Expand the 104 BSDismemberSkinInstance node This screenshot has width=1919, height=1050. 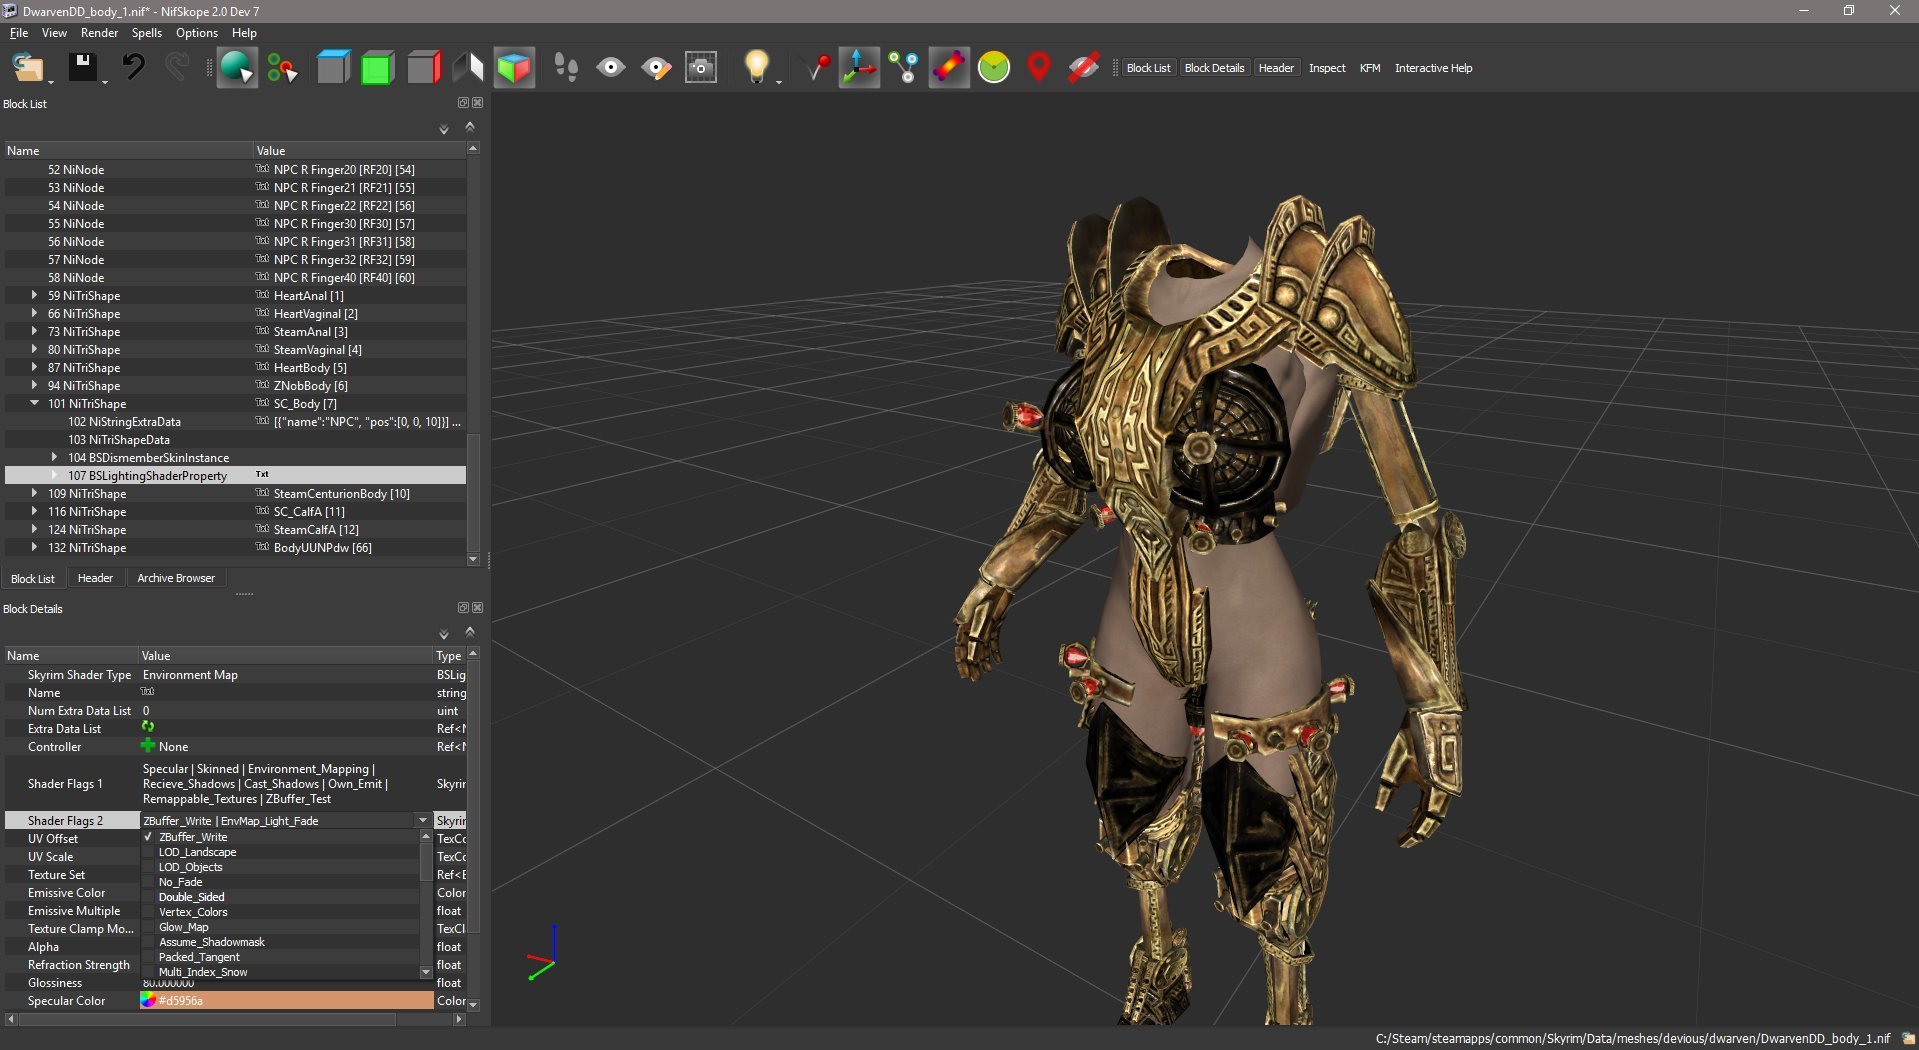click(54, 457)
